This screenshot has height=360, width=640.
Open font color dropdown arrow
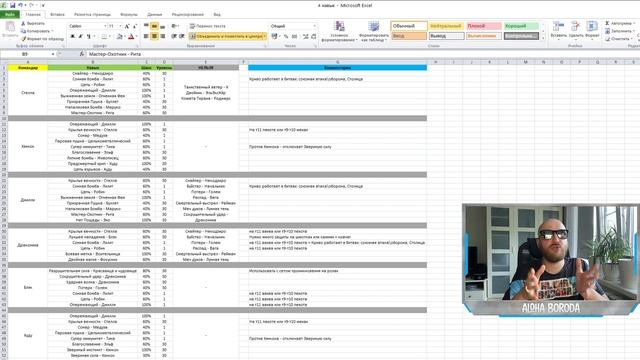pyautogui.click(x=136, y=36)
